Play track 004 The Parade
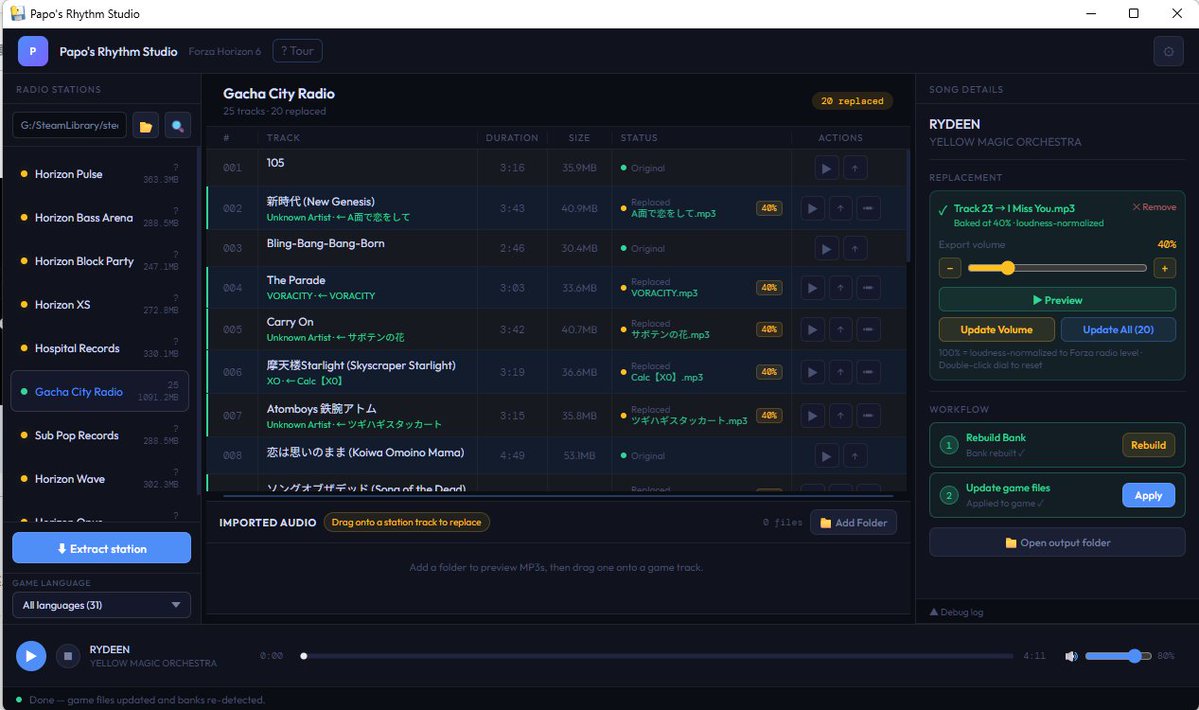 pyautogui.click(x=812, y=288)
